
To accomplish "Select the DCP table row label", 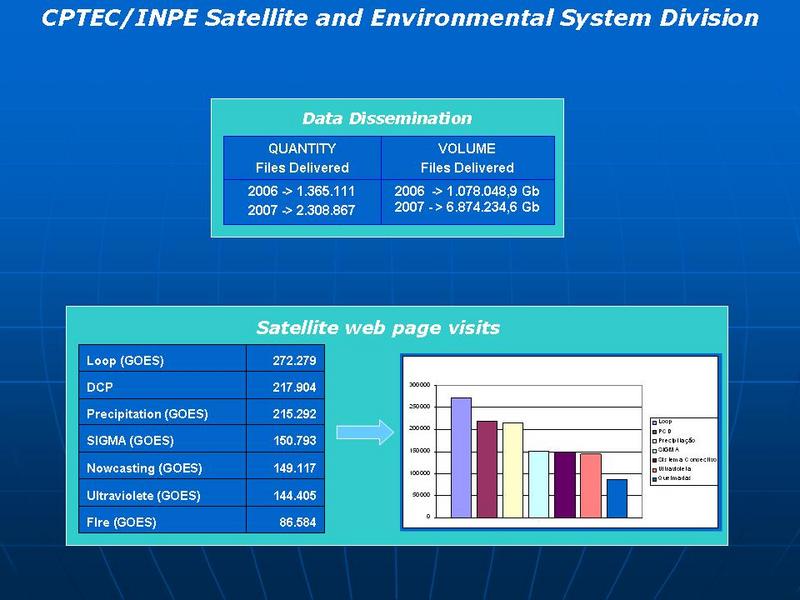I will [x=99, y=387].
